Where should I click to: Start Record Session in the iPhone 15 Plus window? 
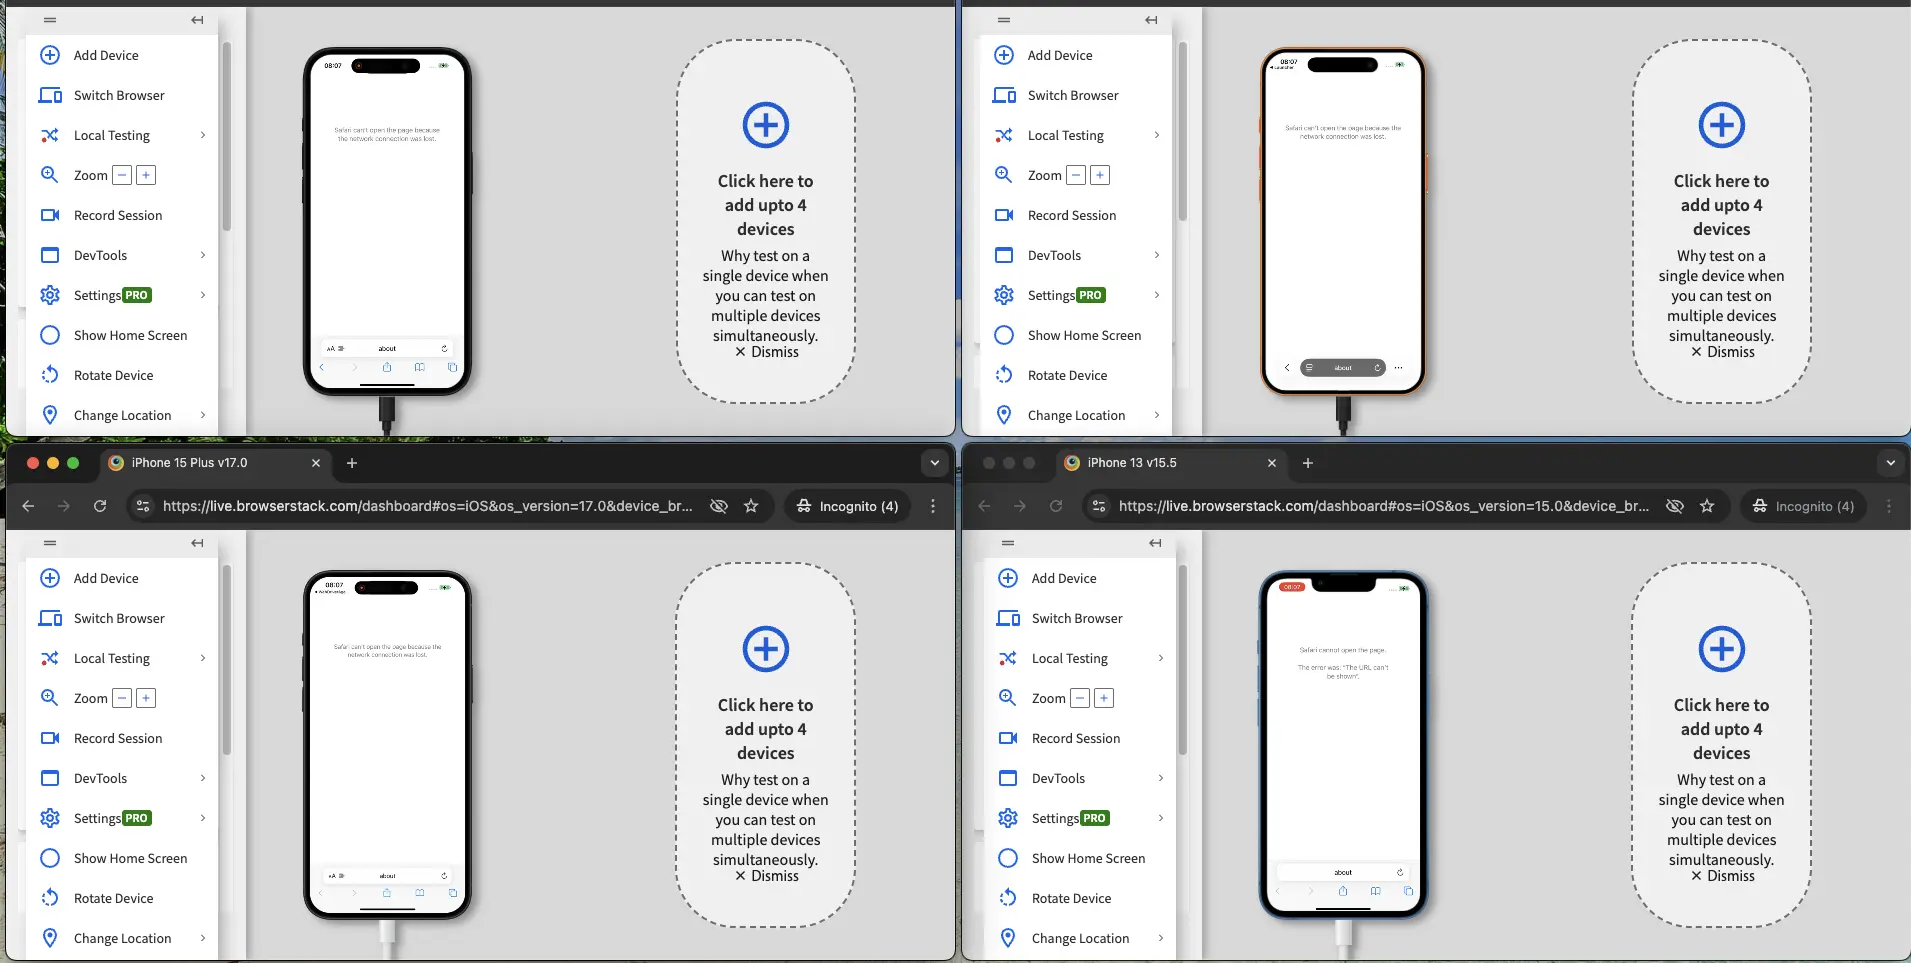[117, 738]
